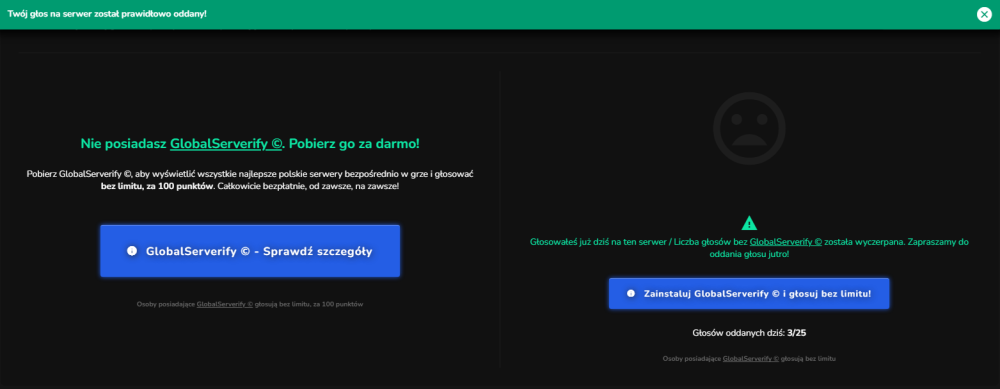Open GlobalServerify link in the green headline

[226, 144]
